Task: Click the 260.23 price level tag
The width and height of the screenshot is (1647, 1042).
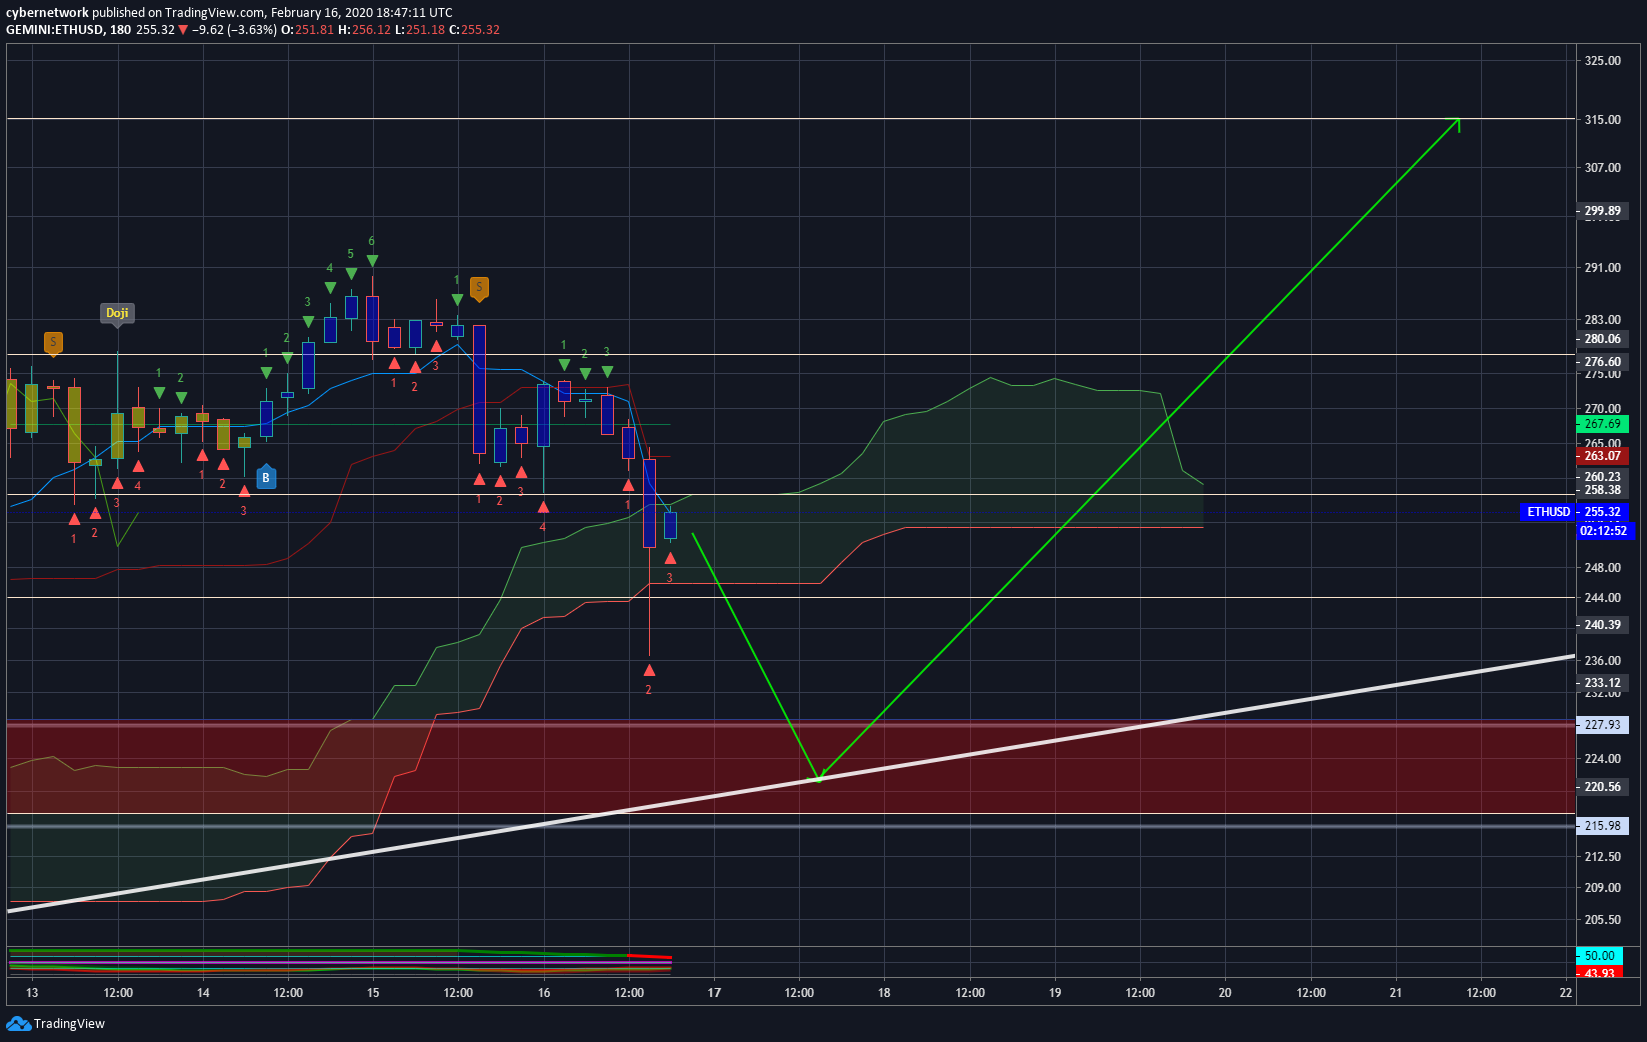Action: [x=1602, y=477]
